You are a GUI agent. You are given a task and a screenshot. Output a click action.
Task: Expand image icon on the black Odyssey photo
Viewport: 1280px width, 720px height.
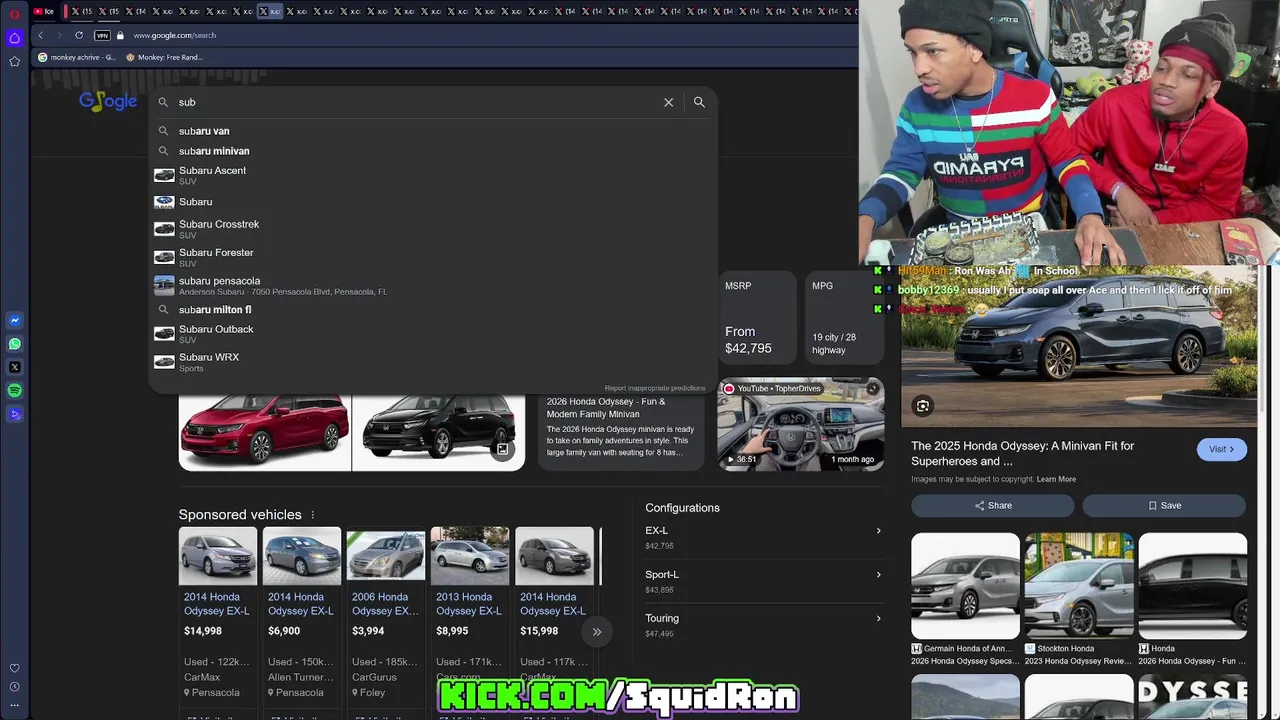(x=503, y=449)
